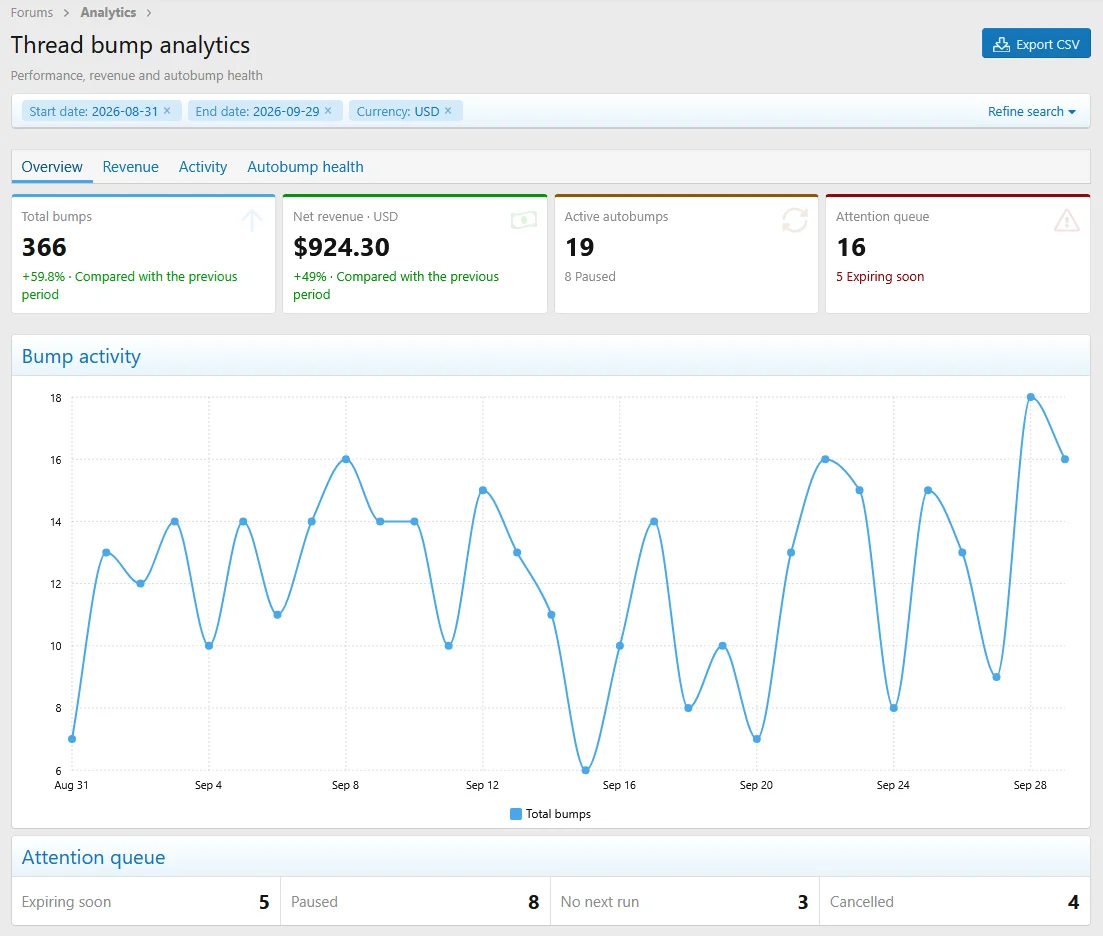This screenshot has height=936, width=1103.
Task: Click the lowest chart data point at 6
Action: (585, 770)
